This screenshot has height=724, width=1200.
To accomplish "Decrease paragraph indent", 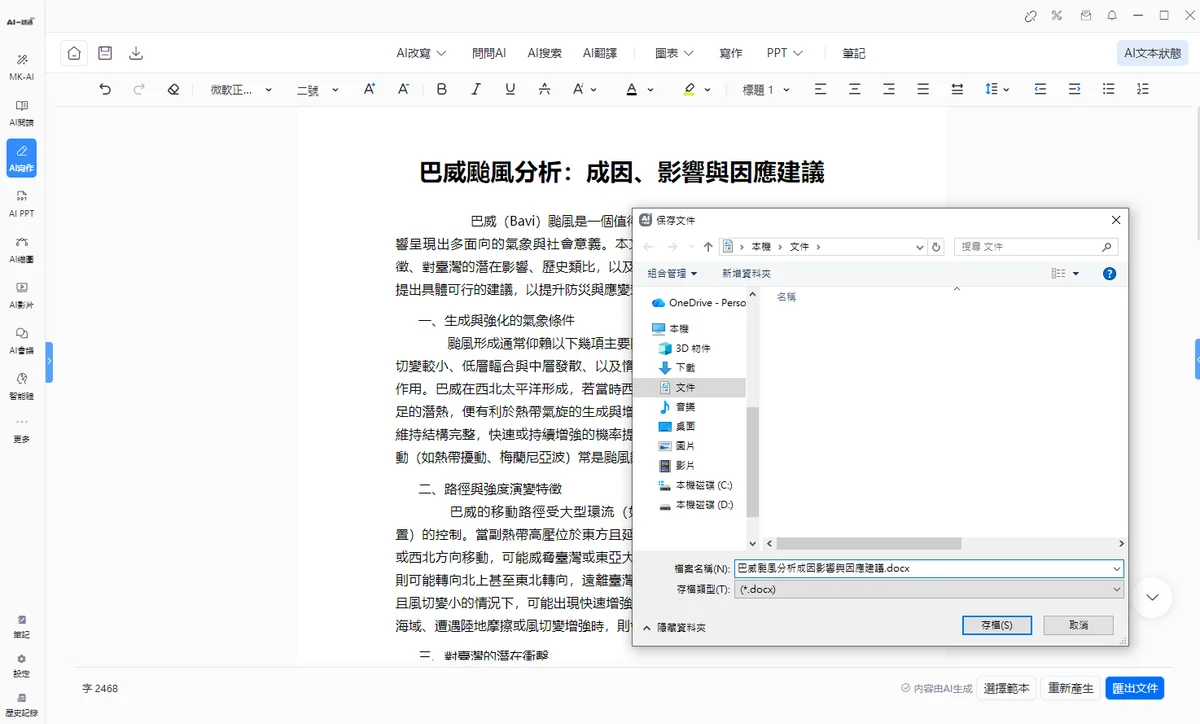I will pyautogui.click(x=1040, y=89).
